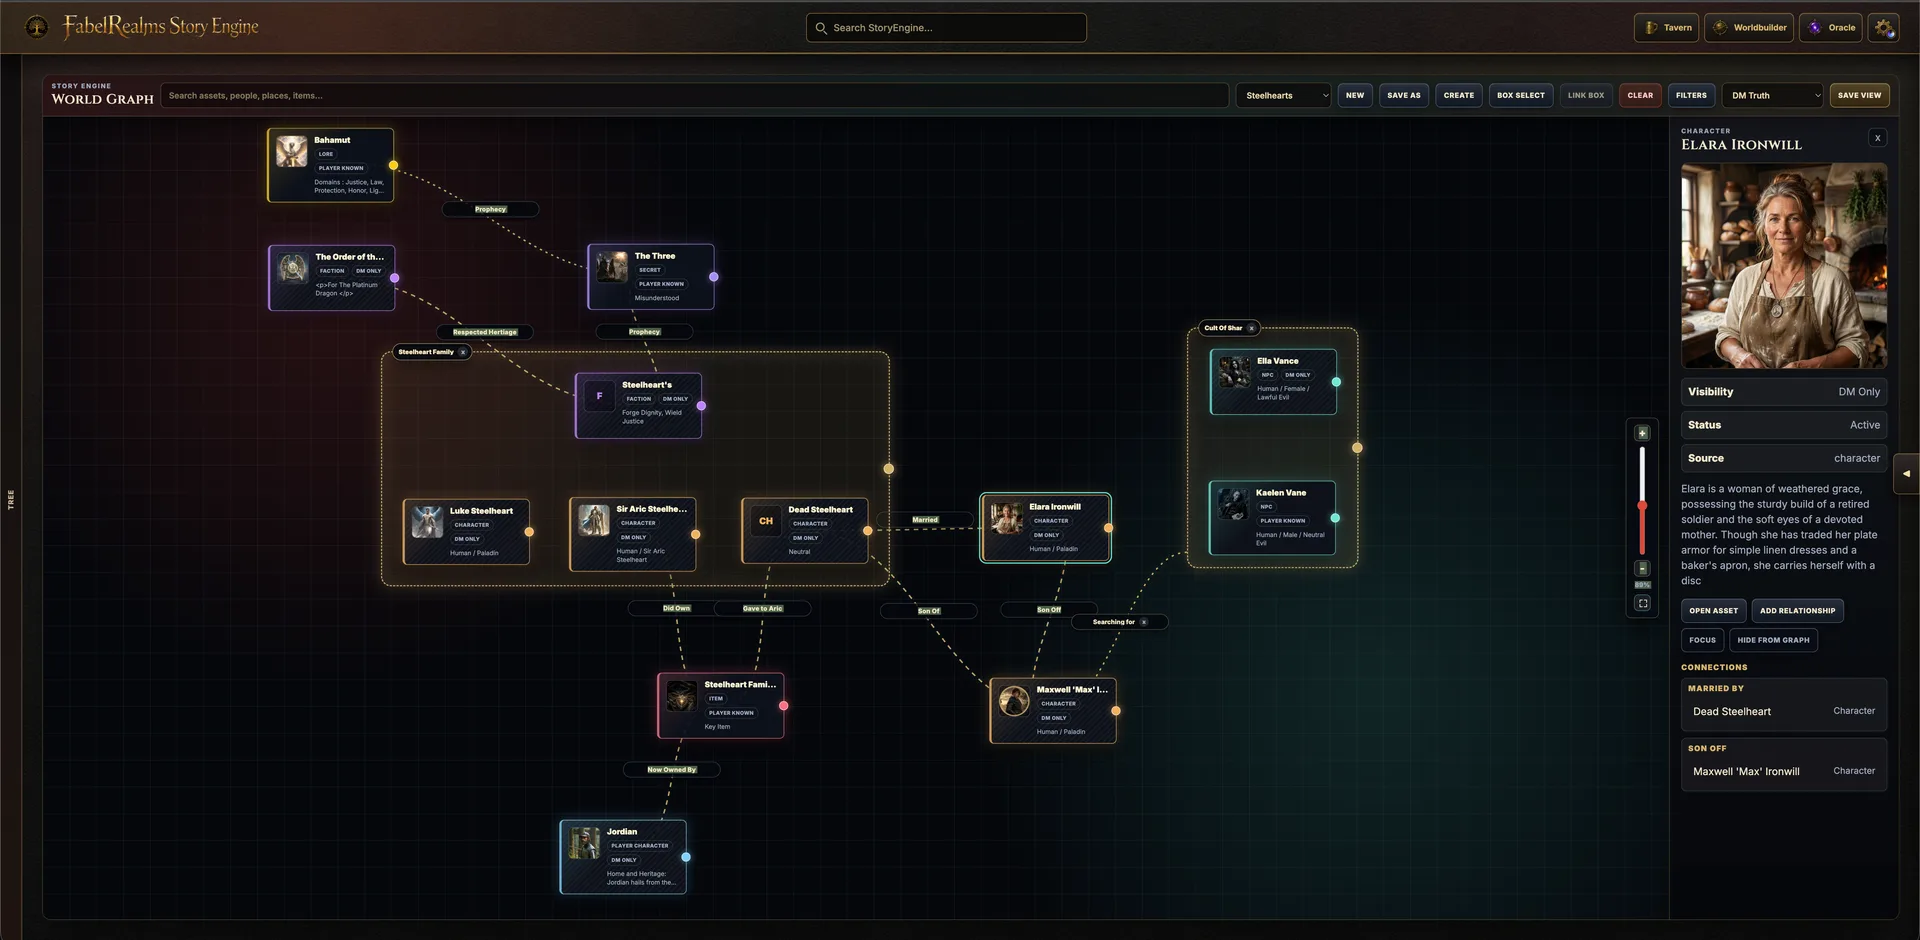Click the red zoom slider handle
Viewport: 1920px width, 940px height.
click(1642, 506)
